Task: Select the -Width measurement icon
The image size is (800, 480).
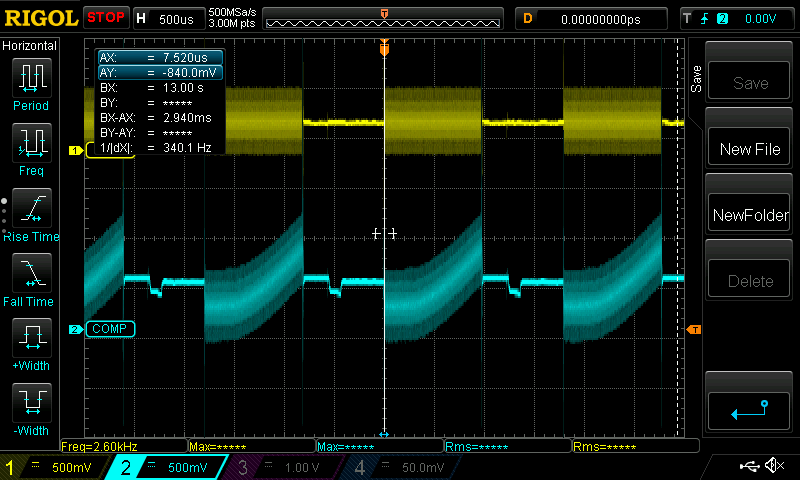Action: coord(32,402)
